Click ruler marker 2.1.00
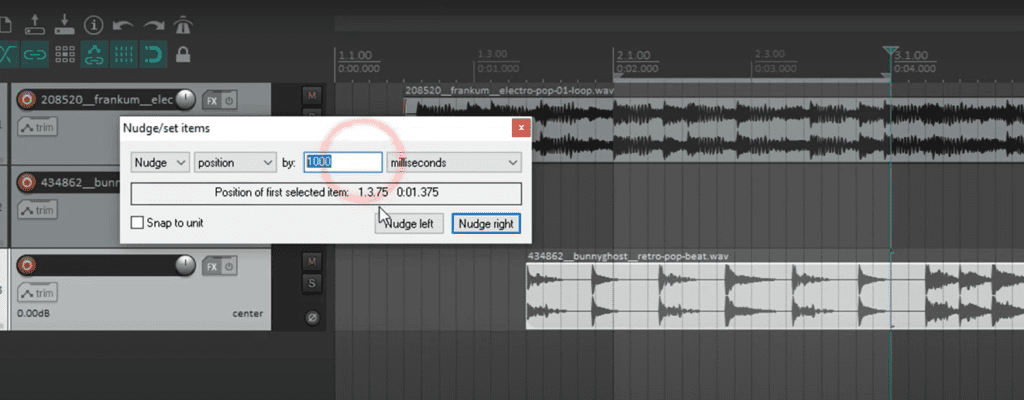This screenshot has height=400, width=1024. tap(633, 56)
